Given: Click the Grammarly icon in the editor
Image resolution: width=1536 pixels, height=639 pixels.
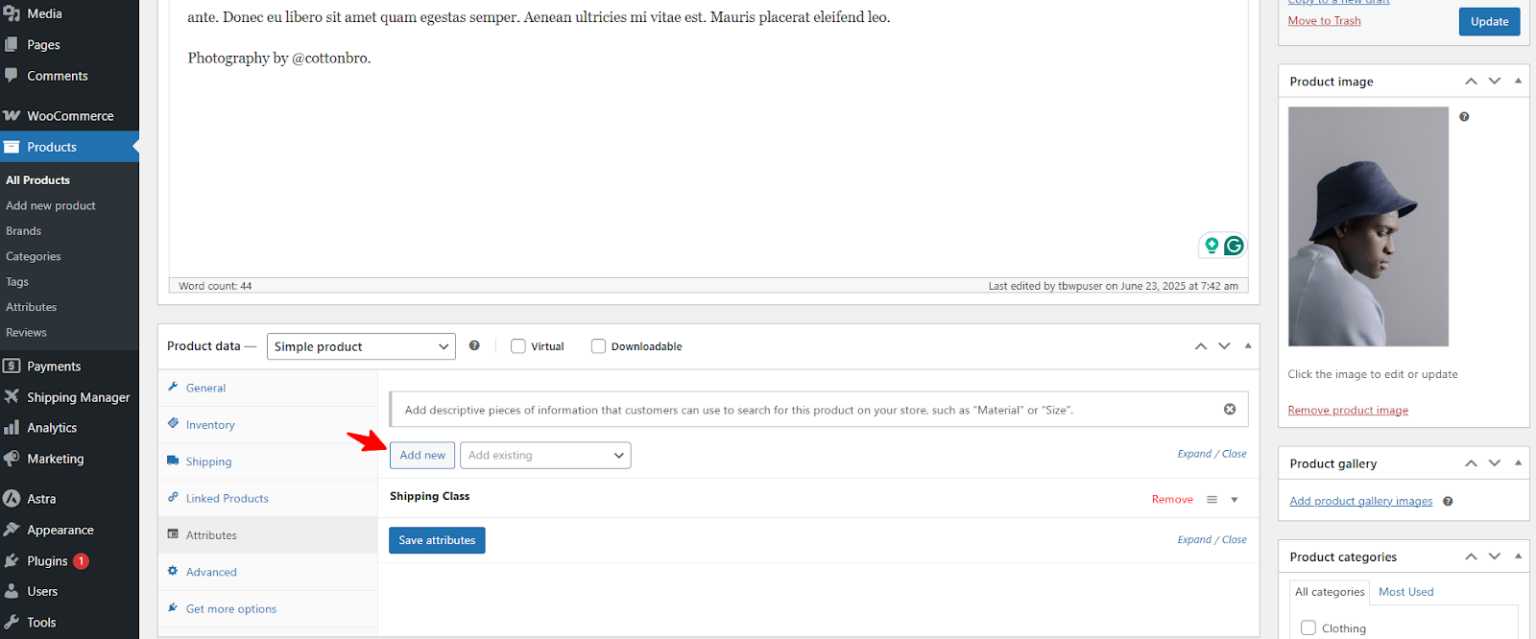Looking at the screenshot, I should 1234,245.
